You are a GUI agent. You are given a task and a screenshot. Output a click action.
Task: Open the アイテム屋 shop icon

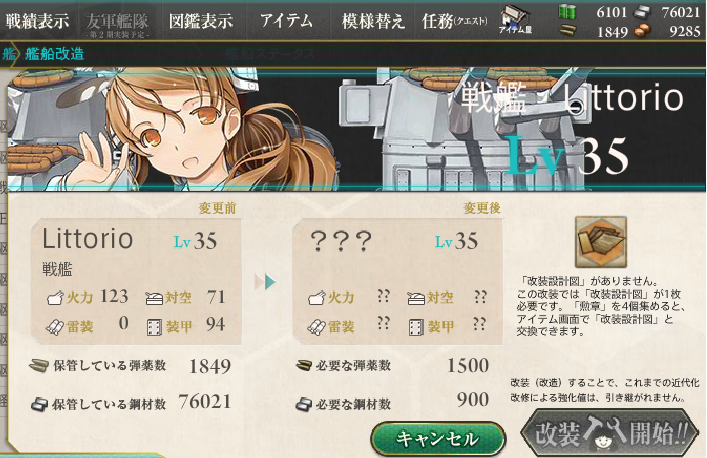click(x=515, y=20)
